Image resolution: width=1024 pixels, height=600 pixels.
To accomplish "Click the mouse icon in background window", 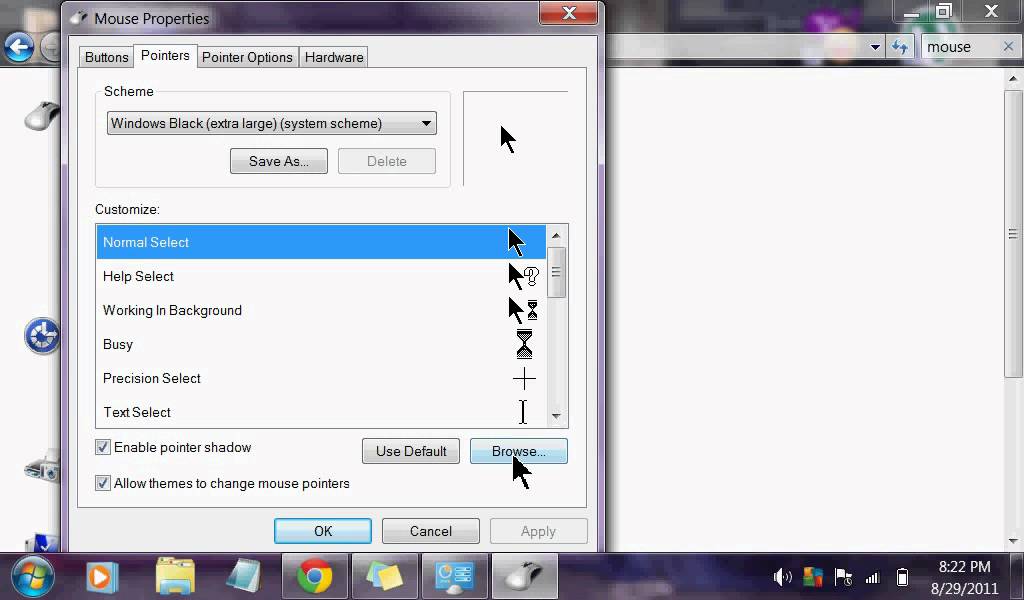I will 42,115.
